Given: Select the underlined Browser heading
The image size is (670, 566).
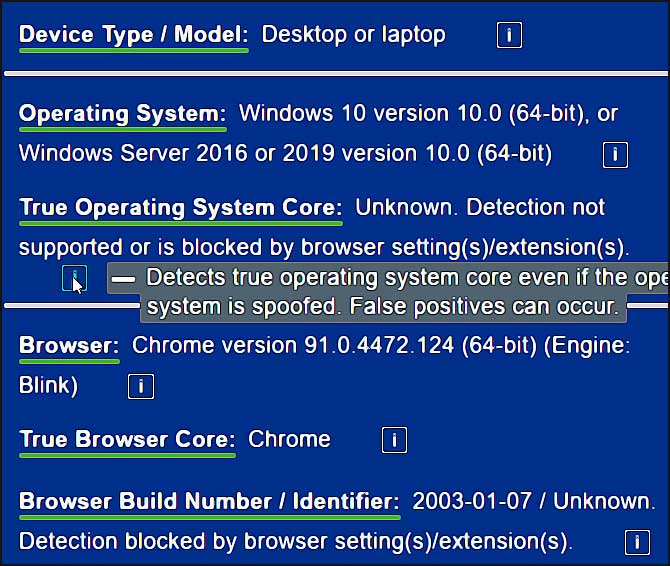Looking at the screenshot, I should [69, 345].
